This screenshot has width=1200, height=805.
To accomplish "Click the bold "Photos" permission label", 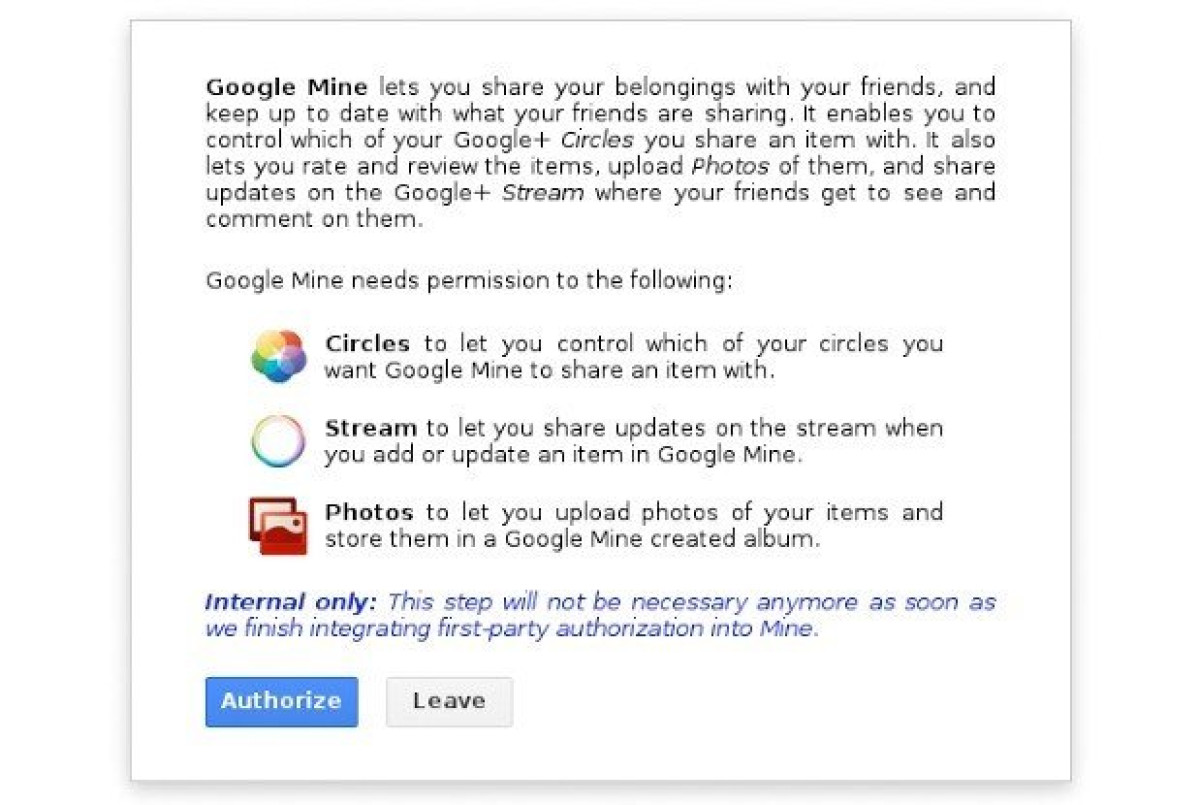I will (x=369, y=513).
